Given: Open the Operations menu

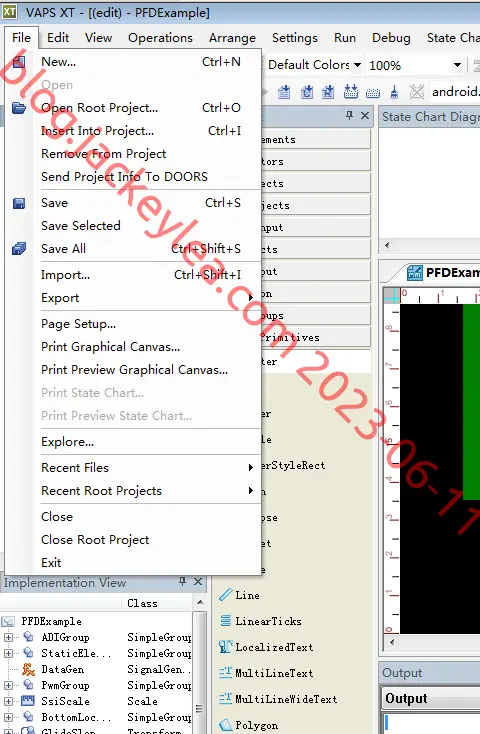Looking at the screenshot, I should (160, 38).
